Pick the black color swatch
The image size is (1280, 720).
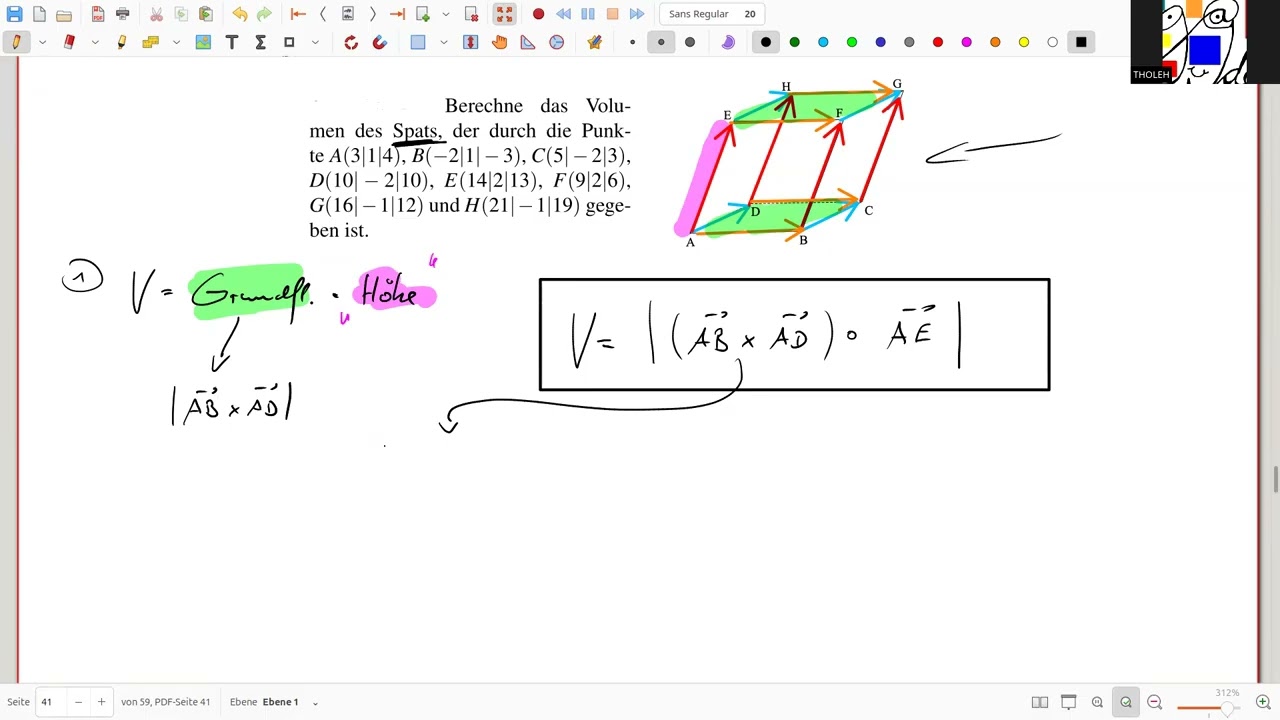pos(766,42)
